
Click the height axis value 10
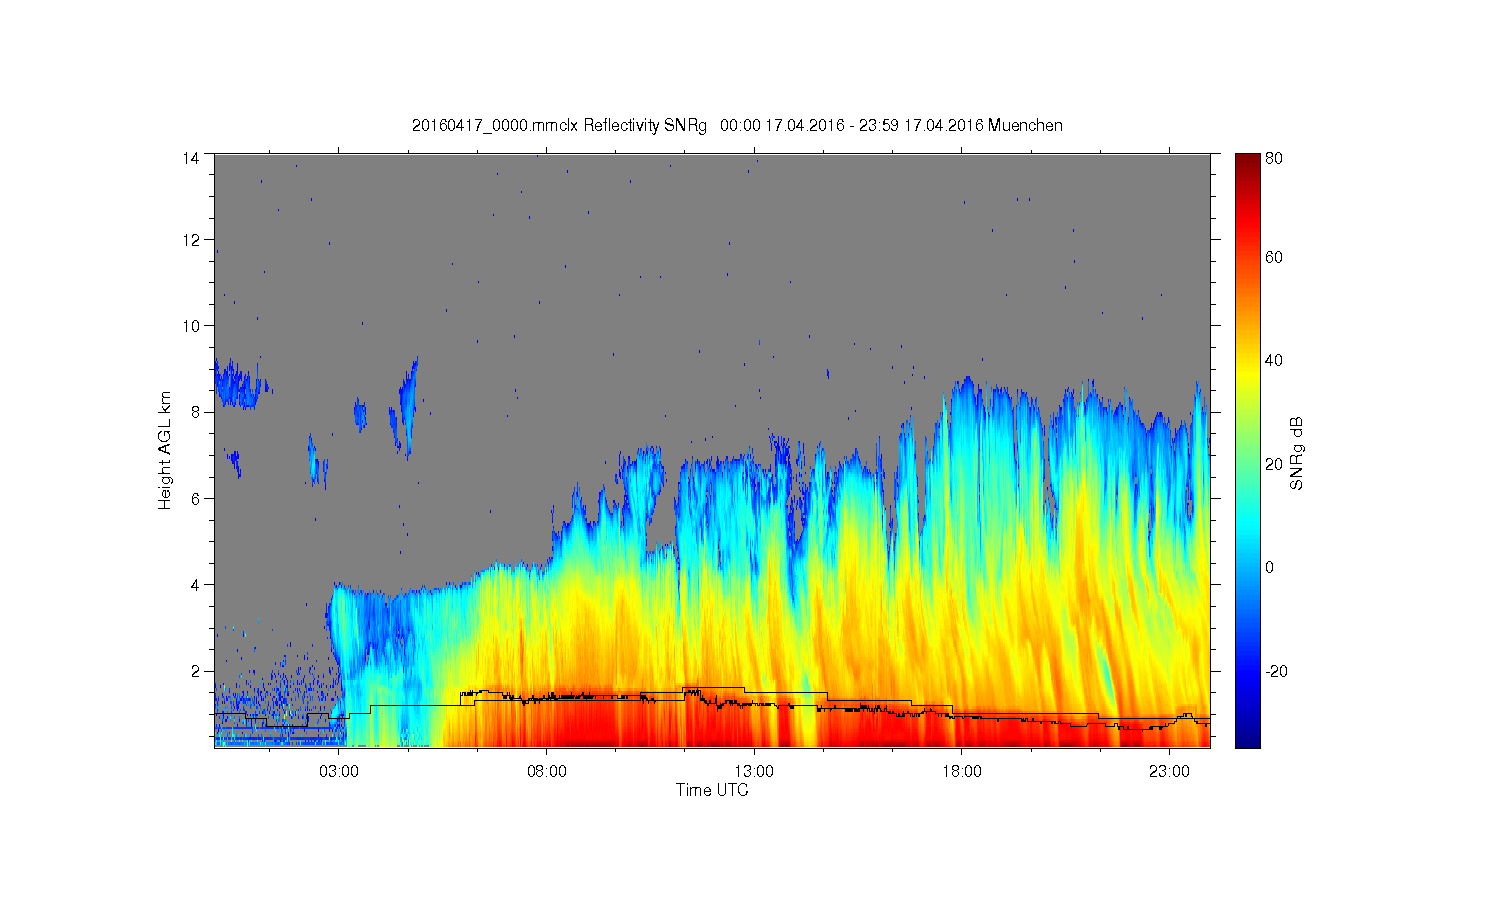[x=191, y=326]
